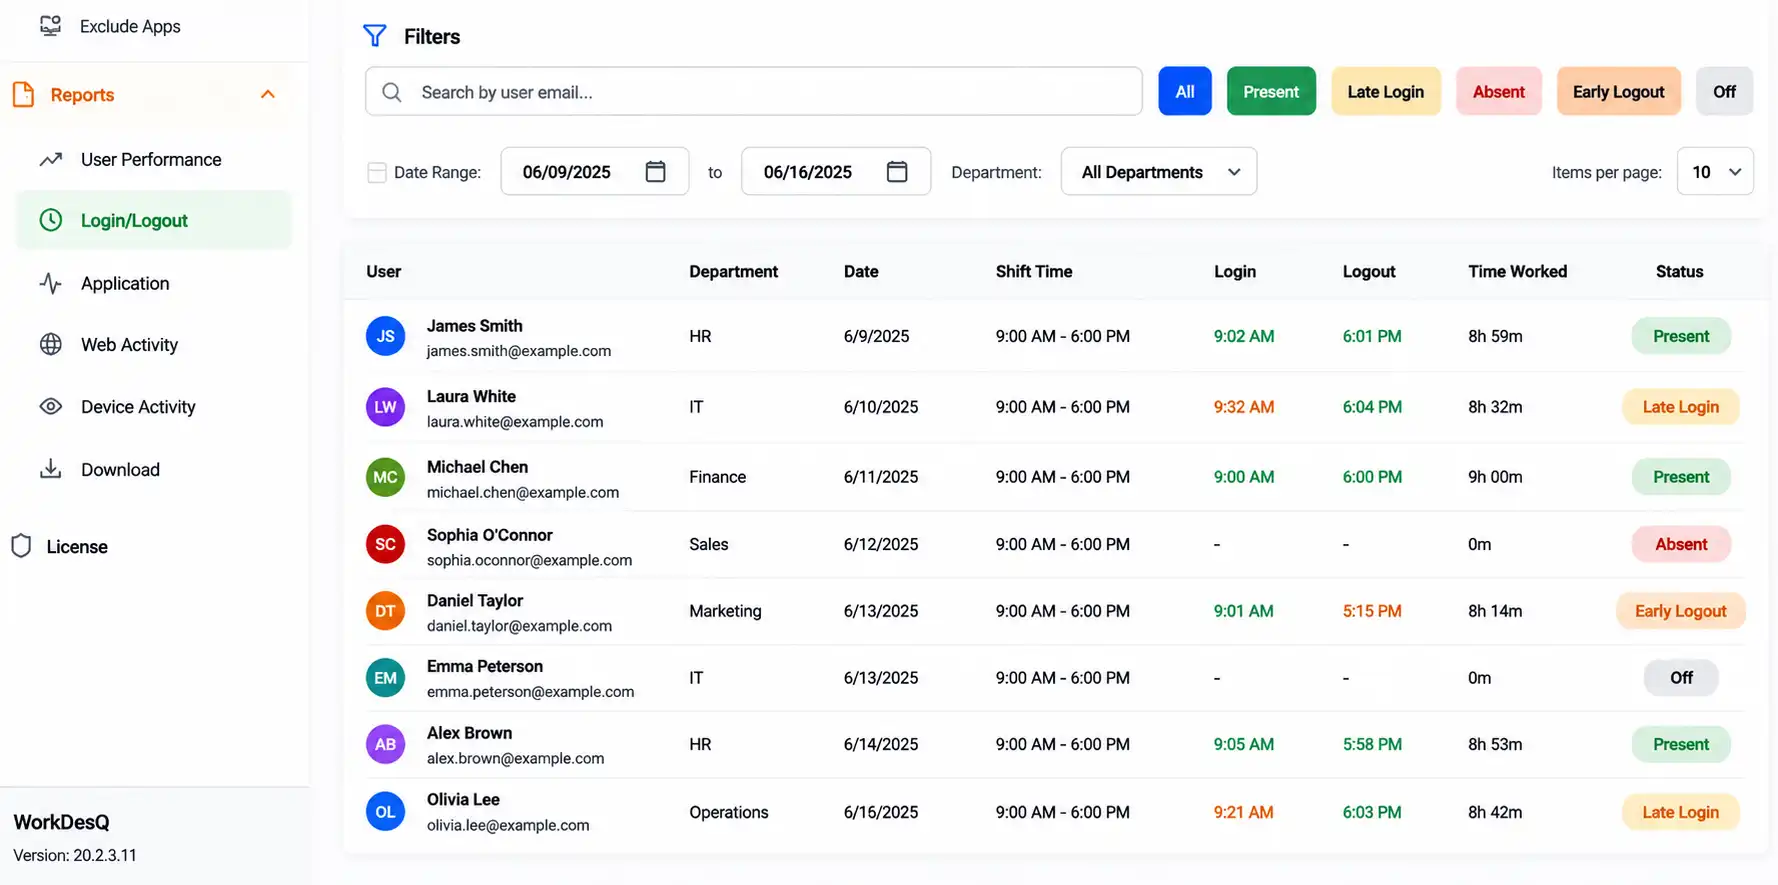Filter by Off status
The width and height of the screenshot is (1778, 885).
[1725, 91]
